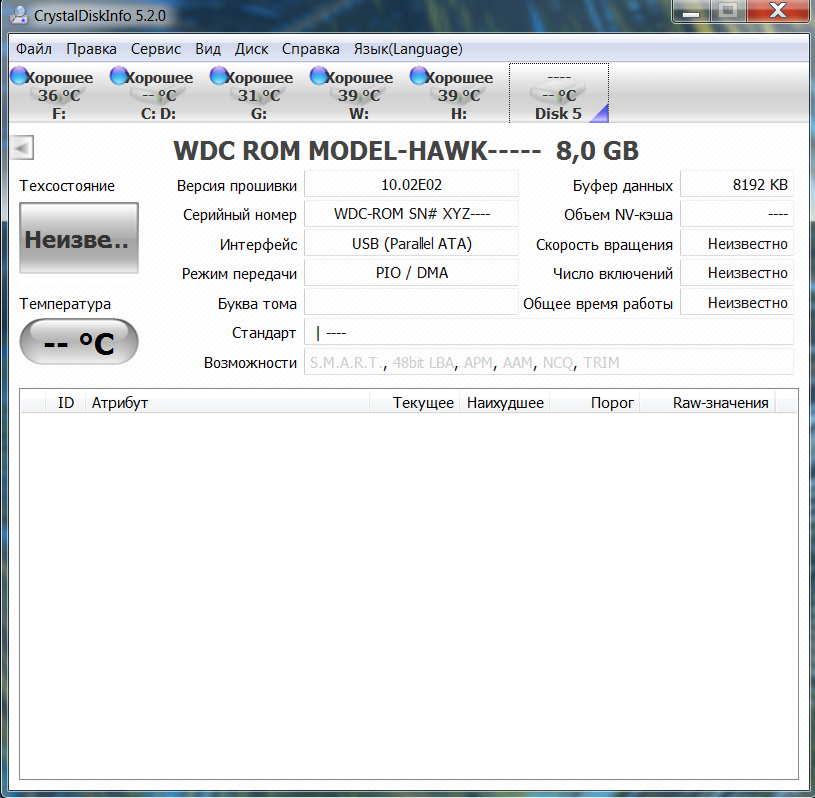Open the Сервис menu
Viewport: 815px width, 798px height.
[x=156, y=49]
